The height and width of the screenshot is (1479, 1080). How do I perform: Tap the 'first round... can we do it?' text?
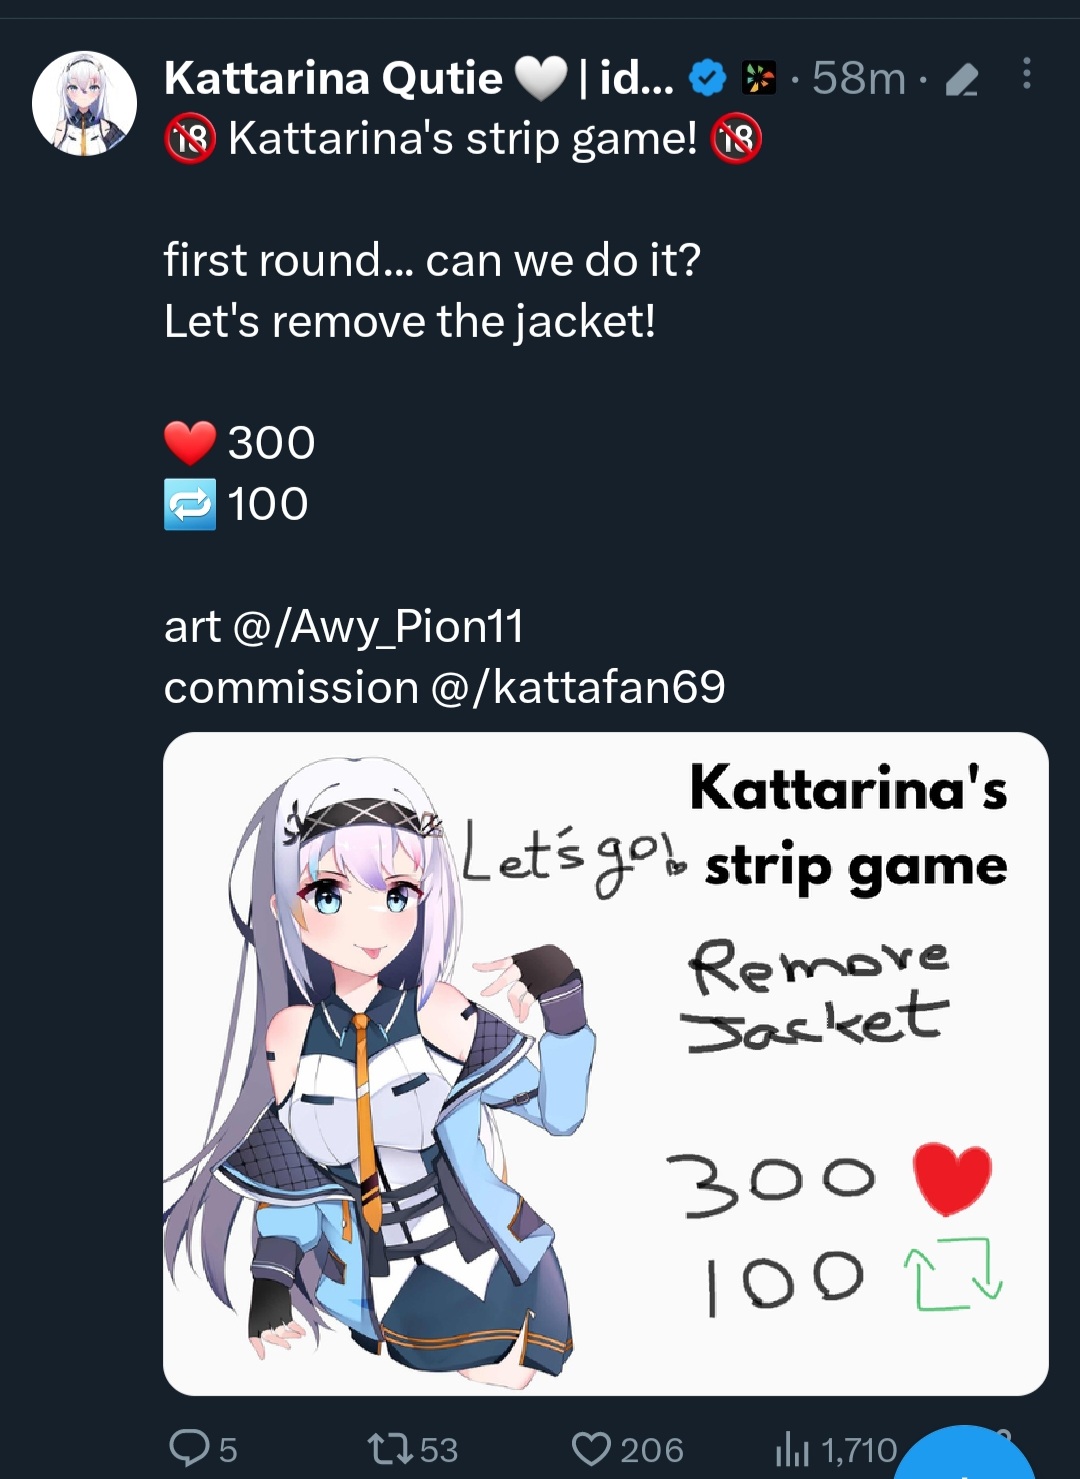[432, 260]
